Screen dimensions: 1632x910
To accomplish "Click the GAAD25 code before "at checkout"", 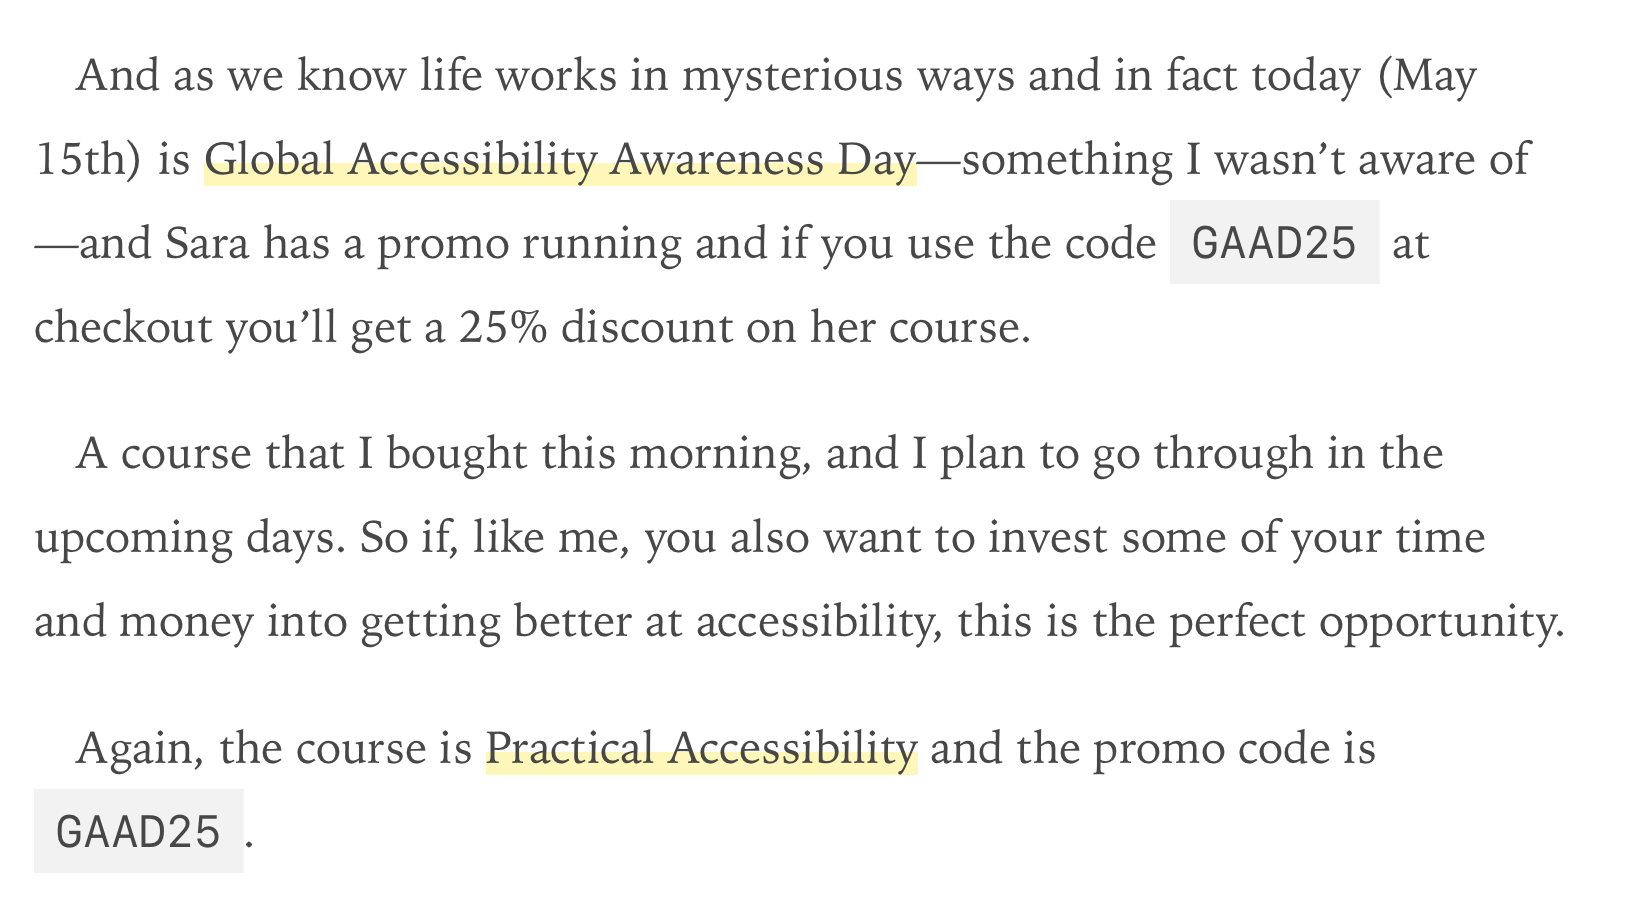I will tap(1274, 243).
